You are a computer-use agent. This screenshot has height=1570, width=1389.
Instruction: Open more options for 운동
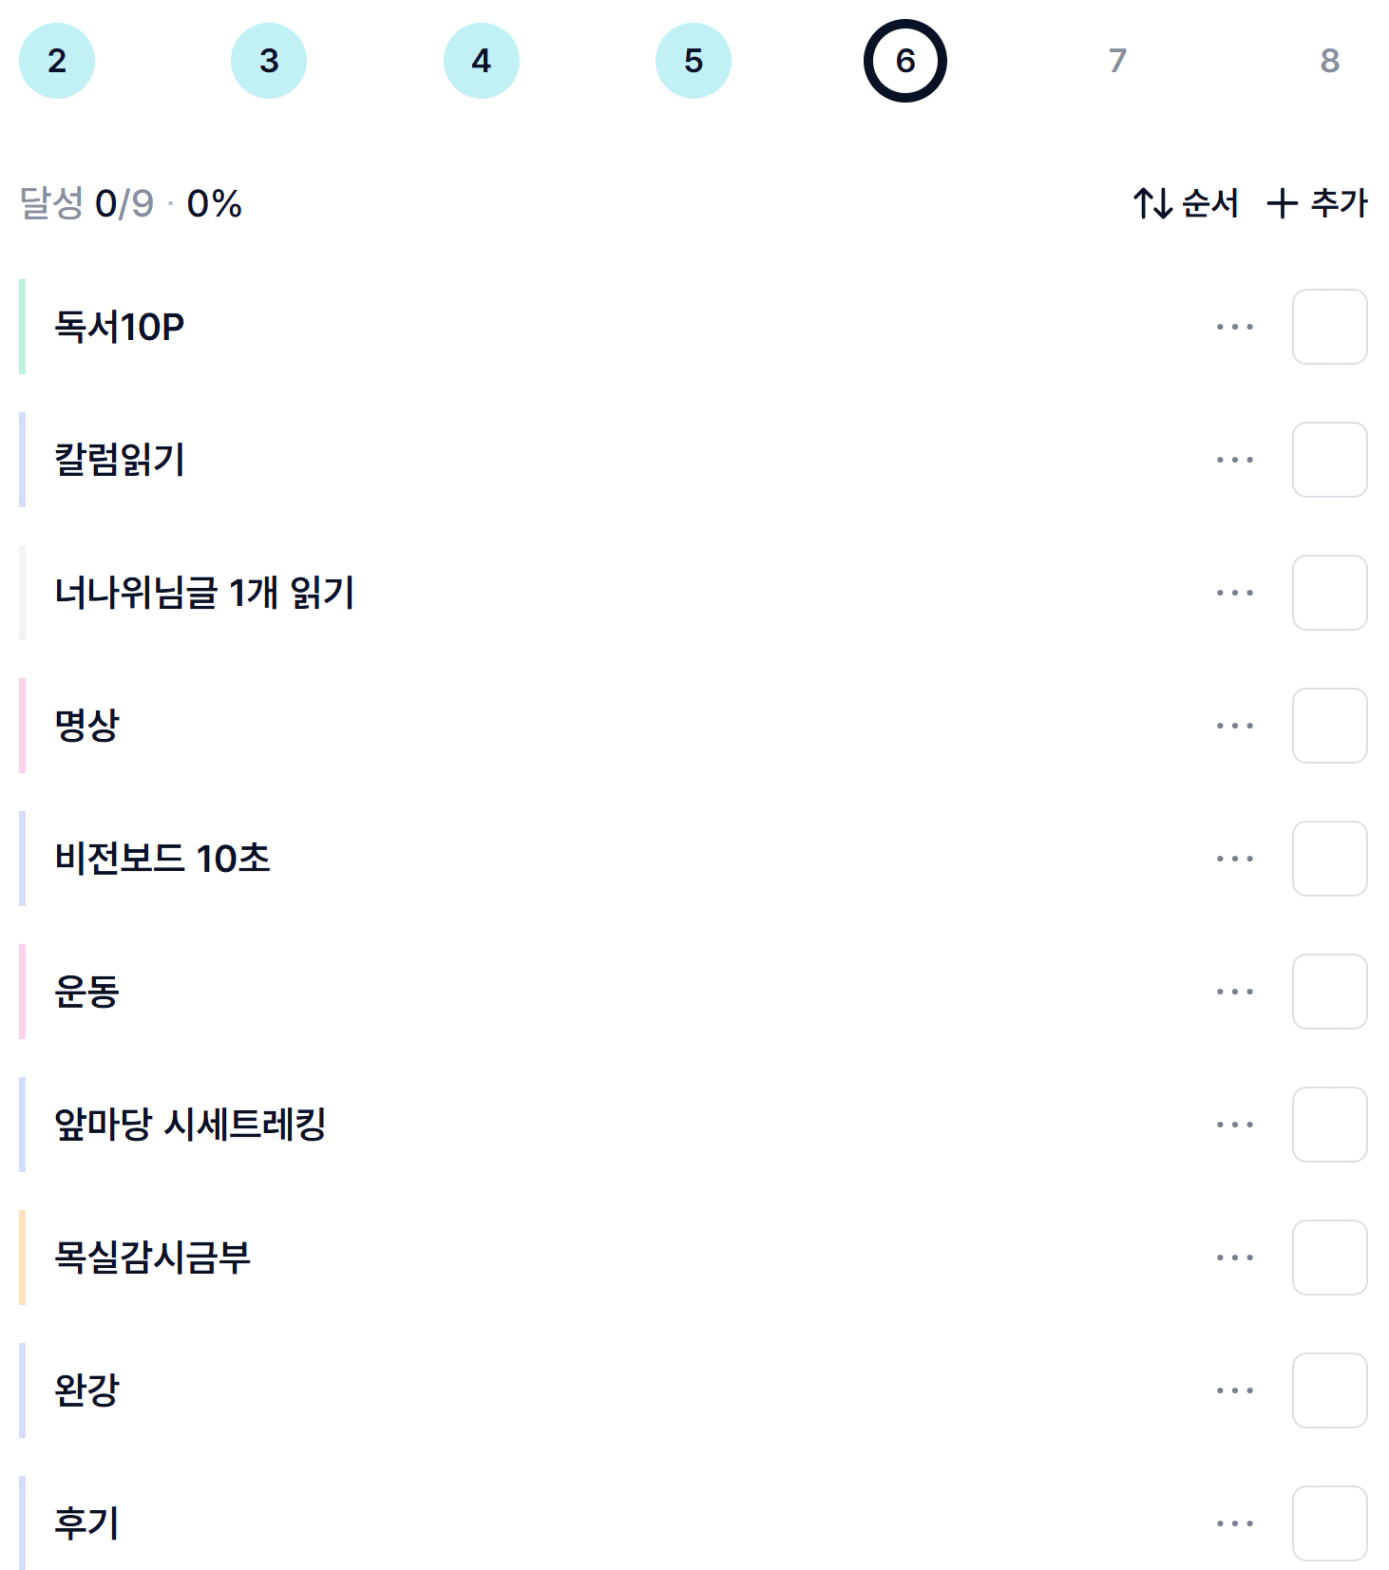click(1234, 992)
